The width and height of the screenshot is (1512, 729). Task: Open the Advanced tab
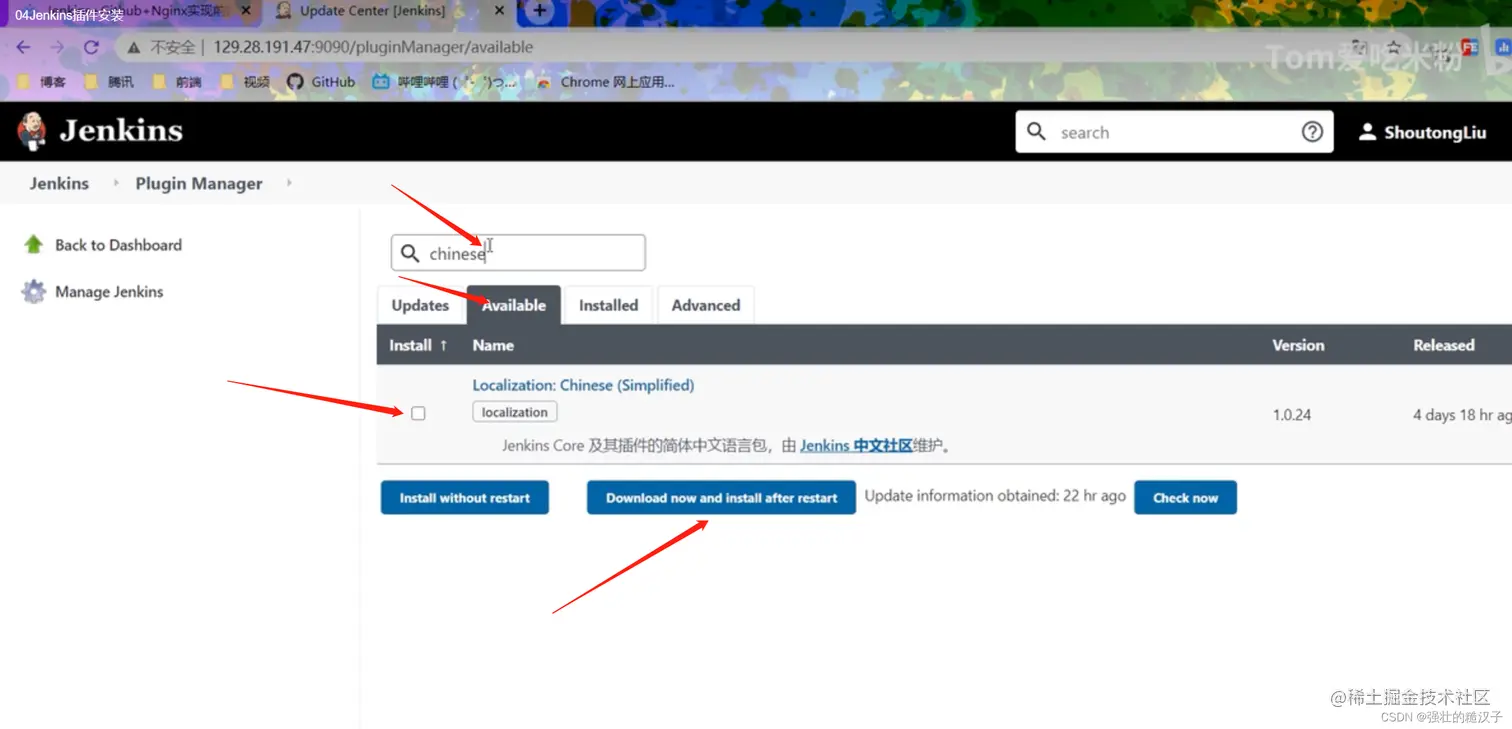point(706,305)
